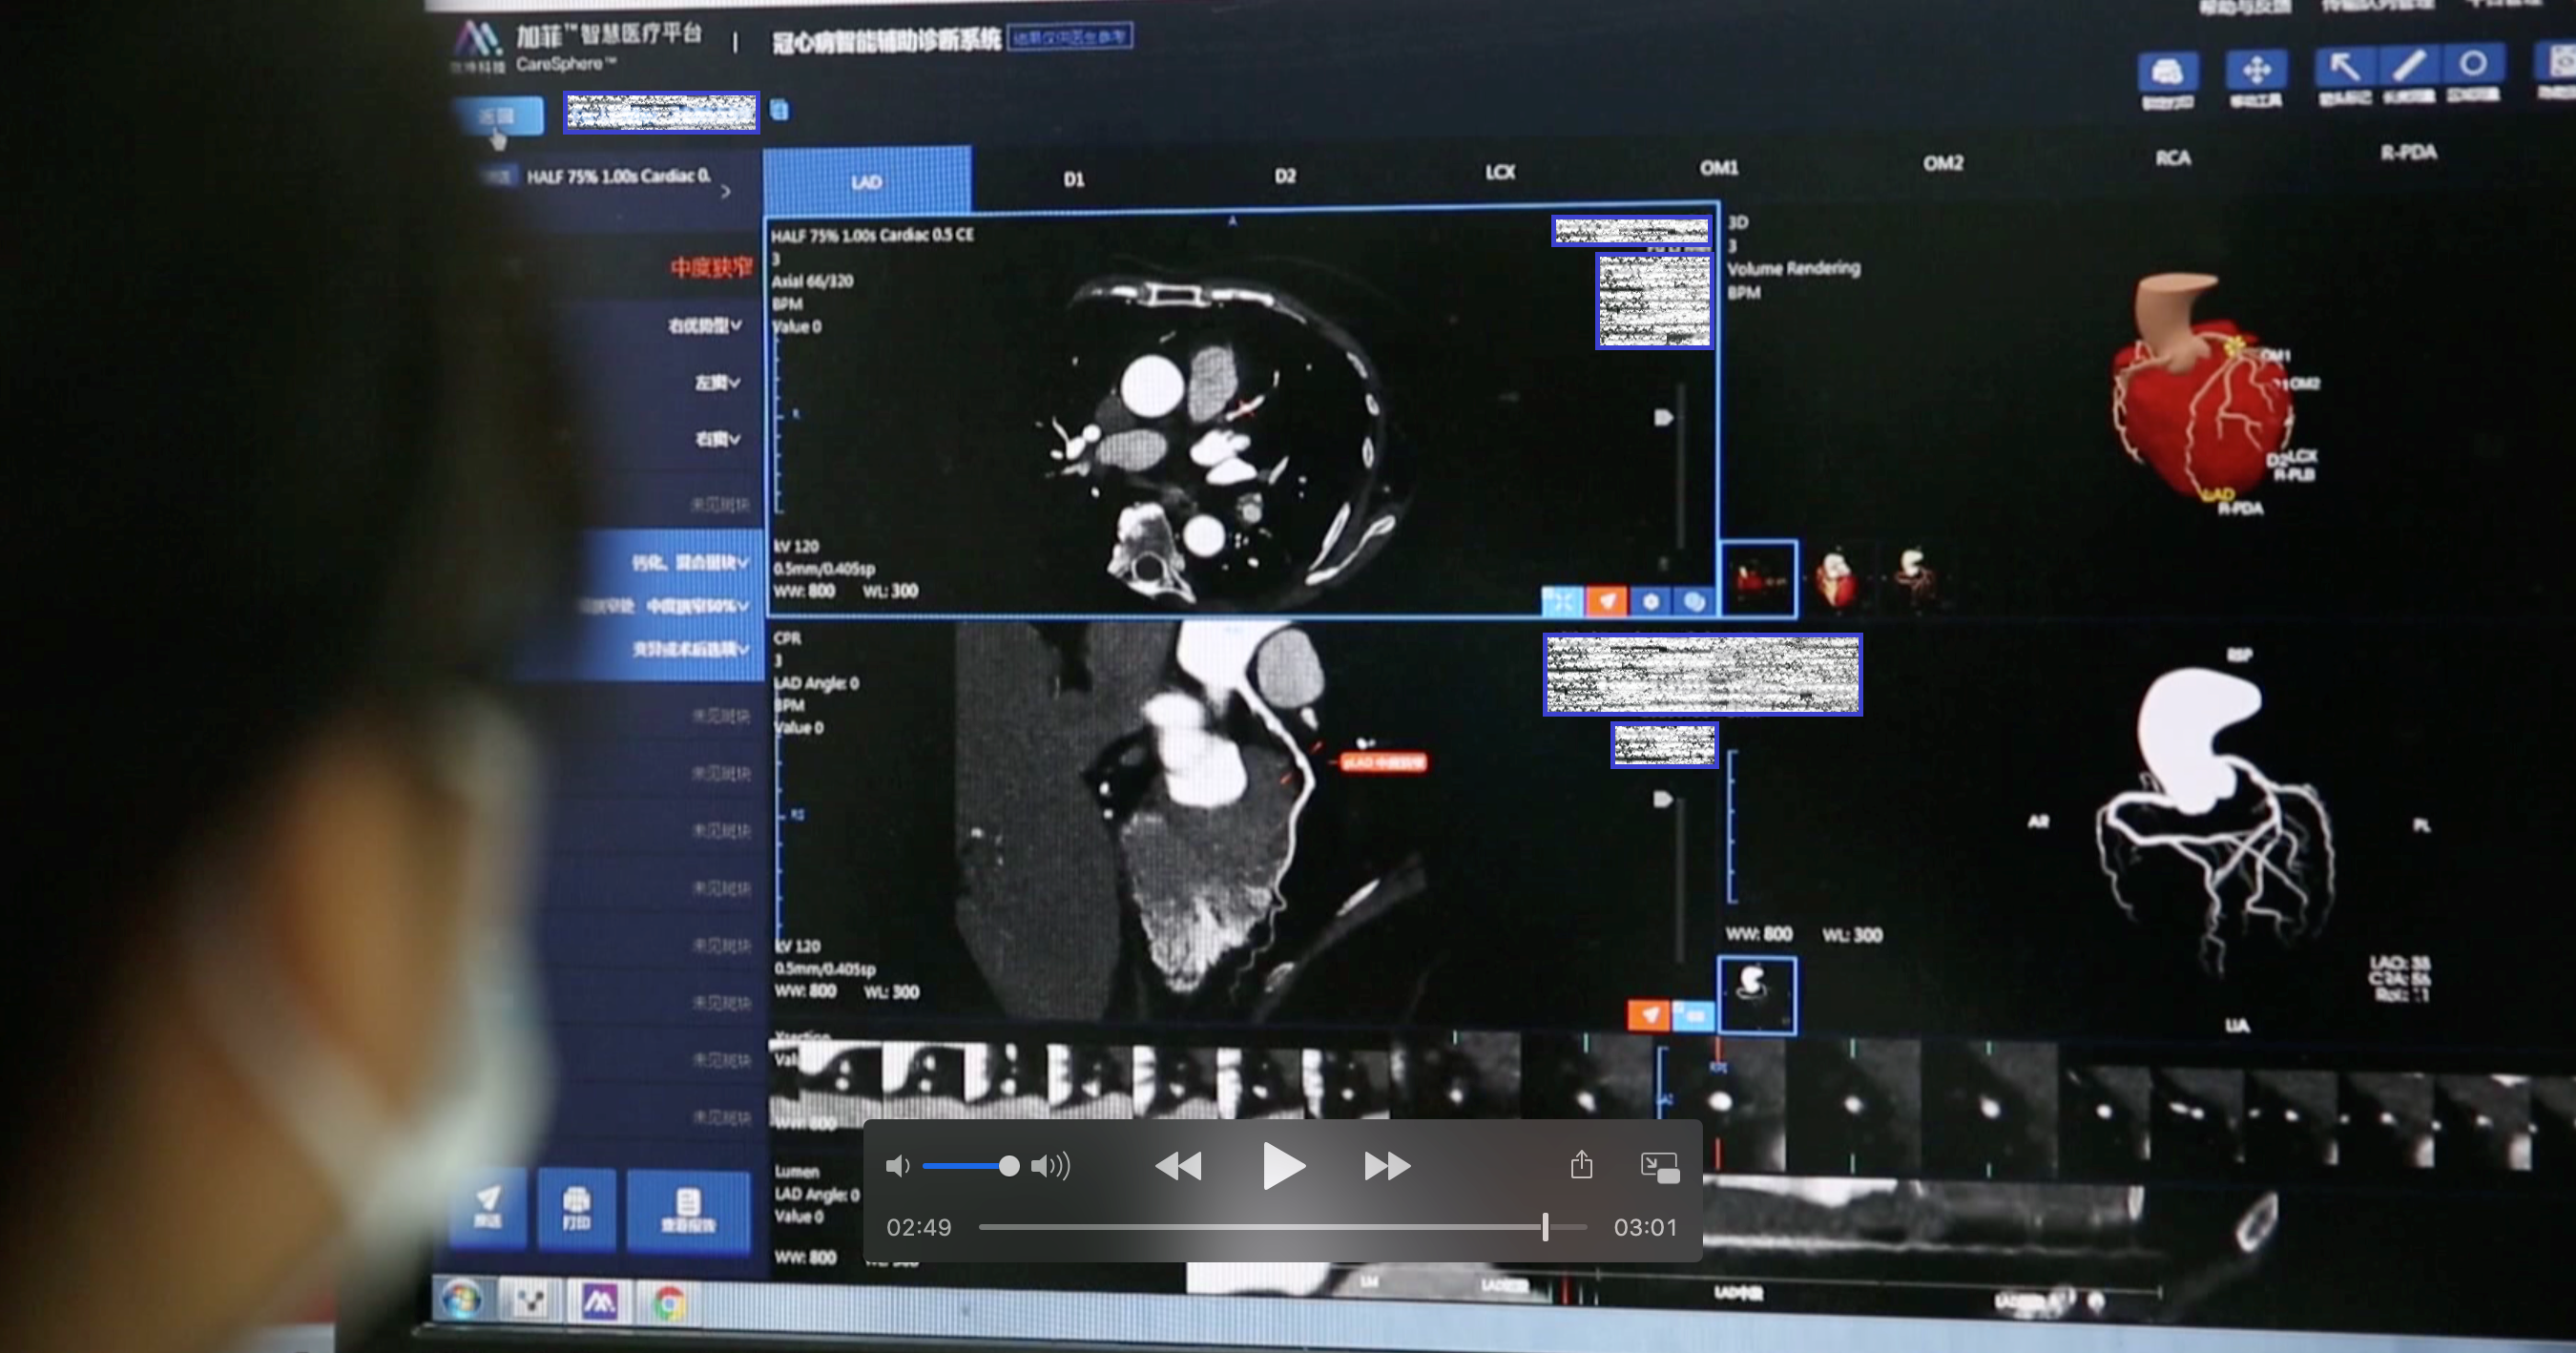Open the Windows Start menu
The width and height of the screenshot is (2576, 1353).
461,1301
